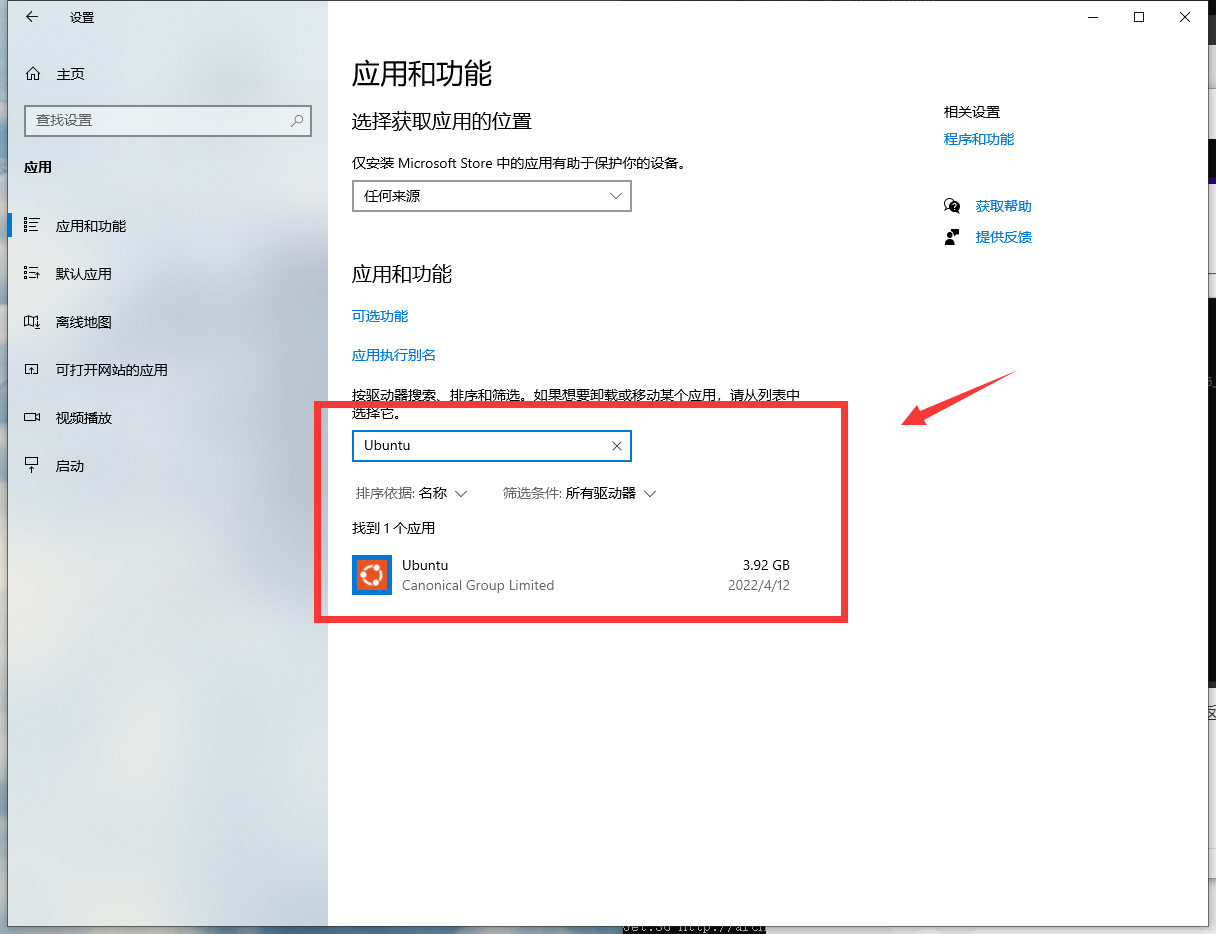Clear the Ubuntu search with X icon

(x=617, y=446)
